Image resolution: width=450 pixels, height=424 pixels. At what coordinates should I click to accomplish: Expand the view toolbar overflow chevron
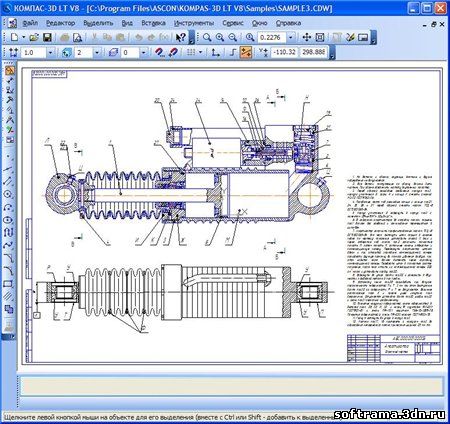pos(374,38)
